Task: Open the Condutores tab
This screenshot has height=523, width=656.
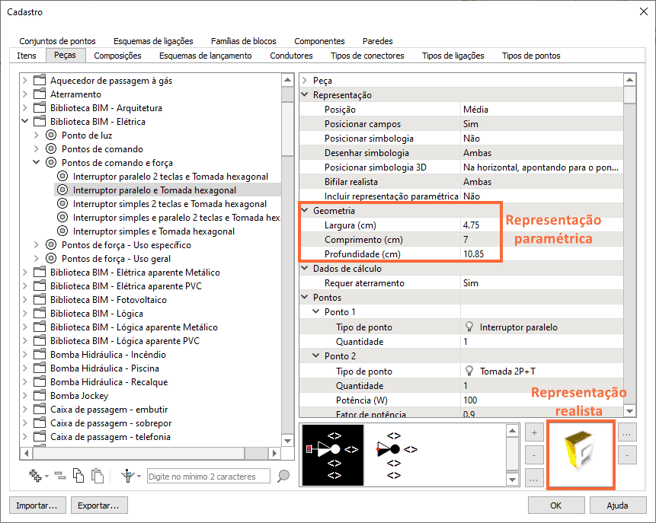Action: point(291,56)
